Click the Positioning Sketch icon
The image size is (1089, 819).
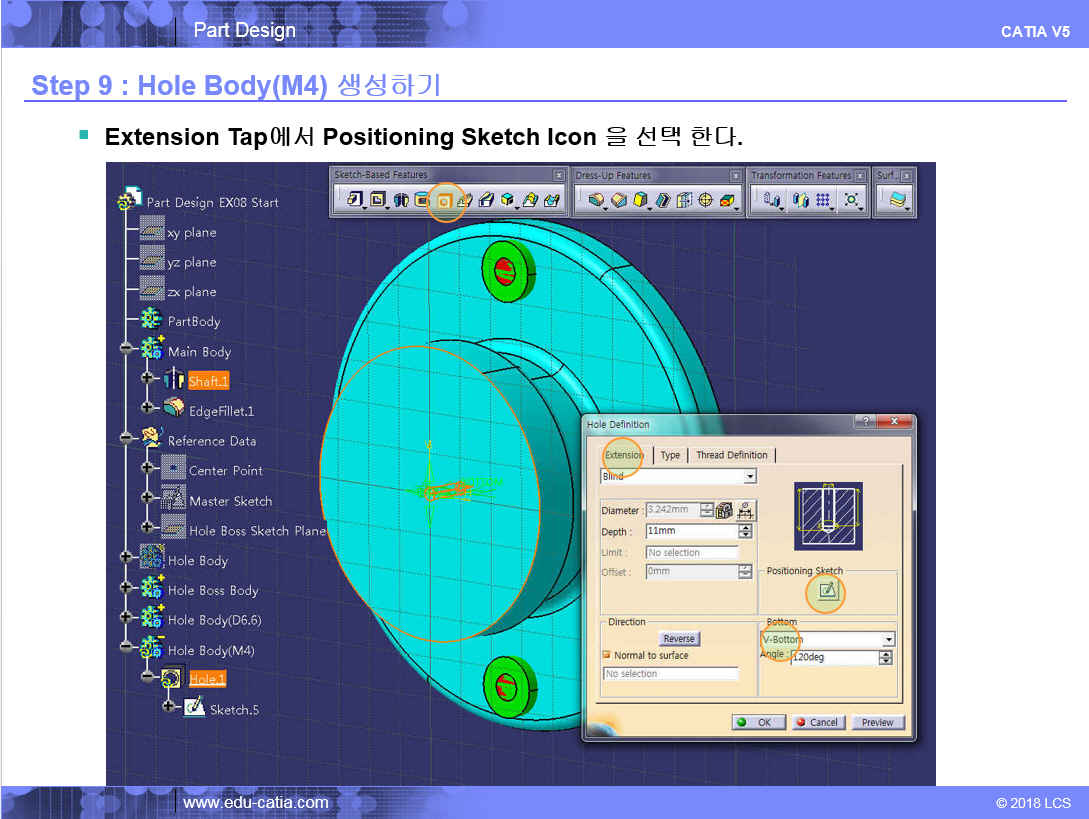[826, 592]
